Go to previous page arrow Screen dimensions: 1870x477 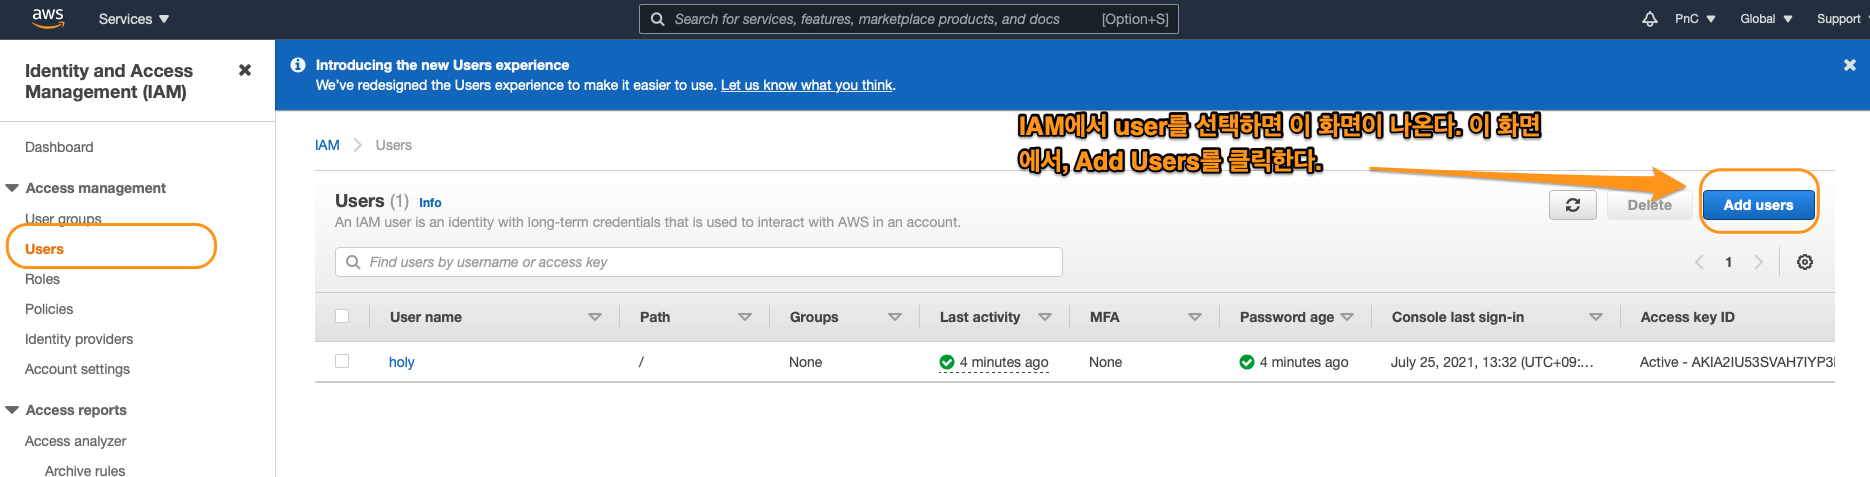(1699, 262)
